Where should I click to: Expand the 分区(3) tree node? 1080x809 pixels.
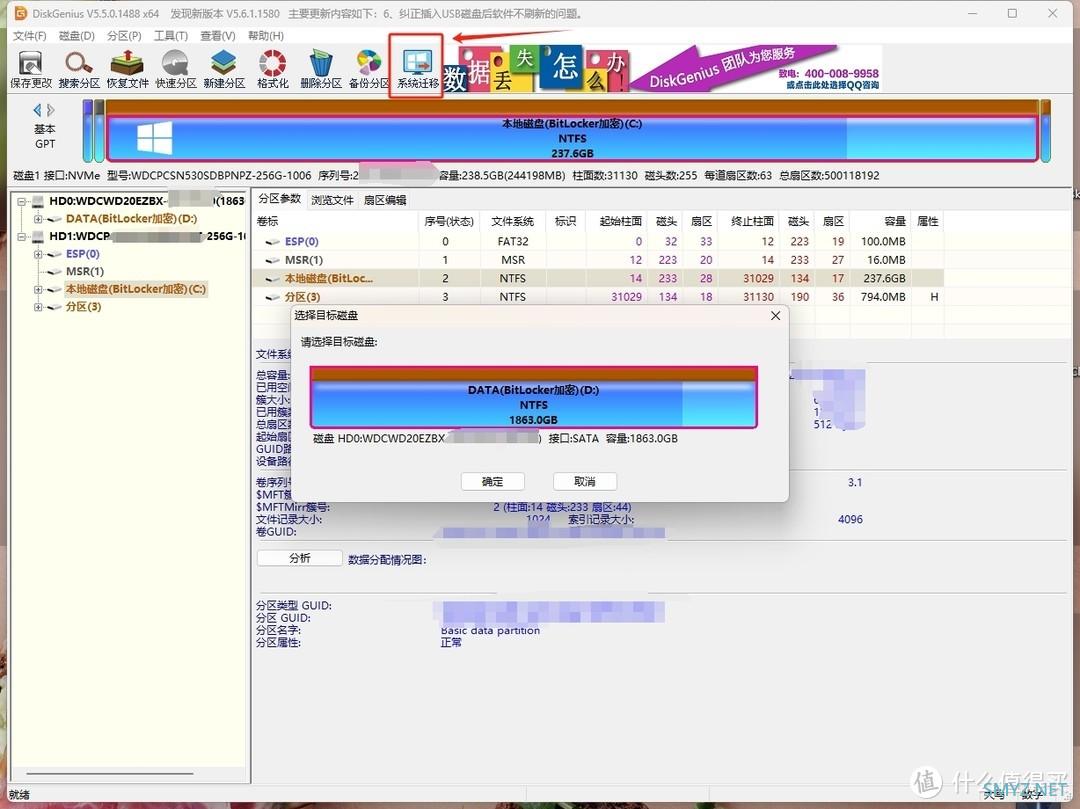(38, 307)
